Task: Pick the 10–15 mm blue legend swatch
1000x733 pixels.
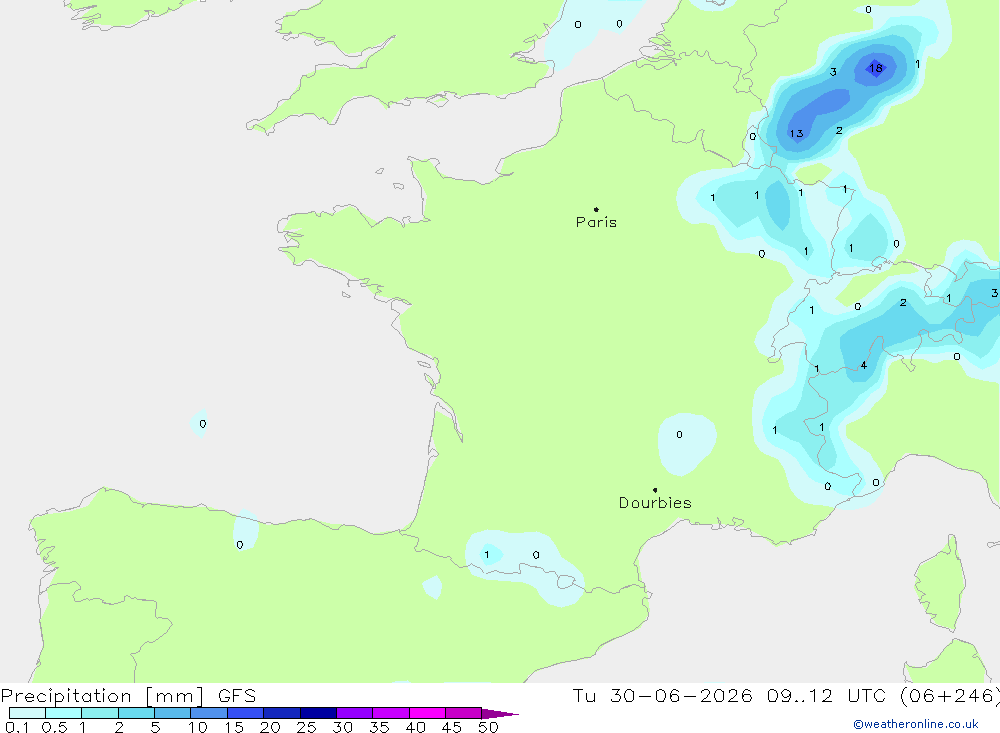Action: [209, 713]
